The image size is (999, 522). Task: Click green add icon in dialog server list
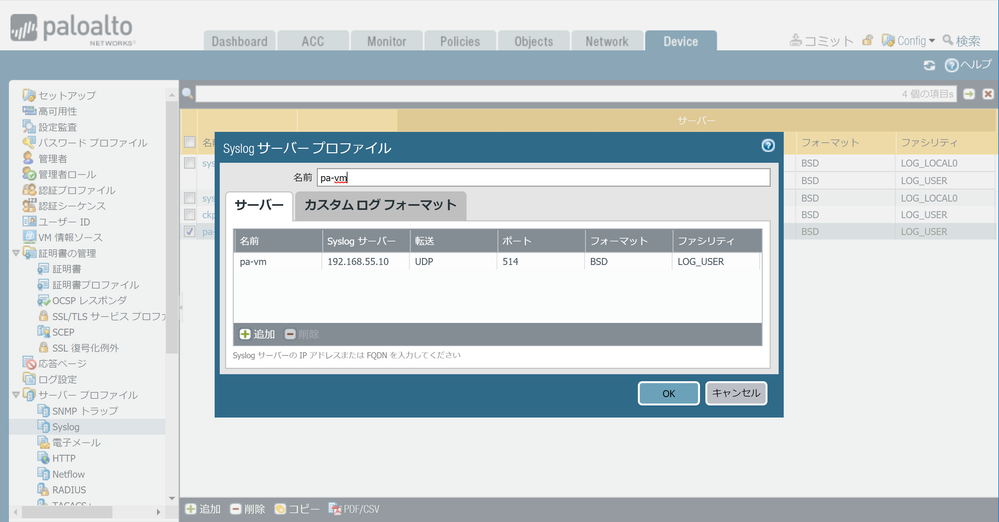coord(245,334)
